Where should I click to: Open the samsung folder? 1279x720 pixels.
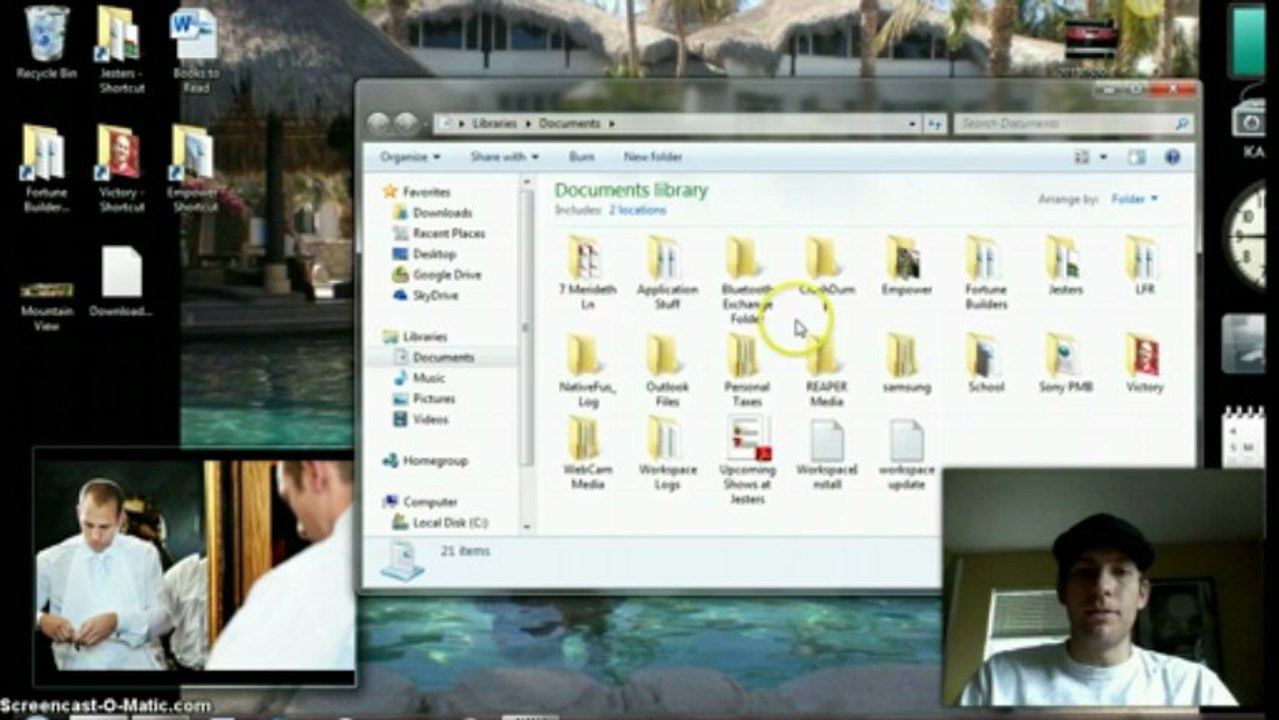906,364
